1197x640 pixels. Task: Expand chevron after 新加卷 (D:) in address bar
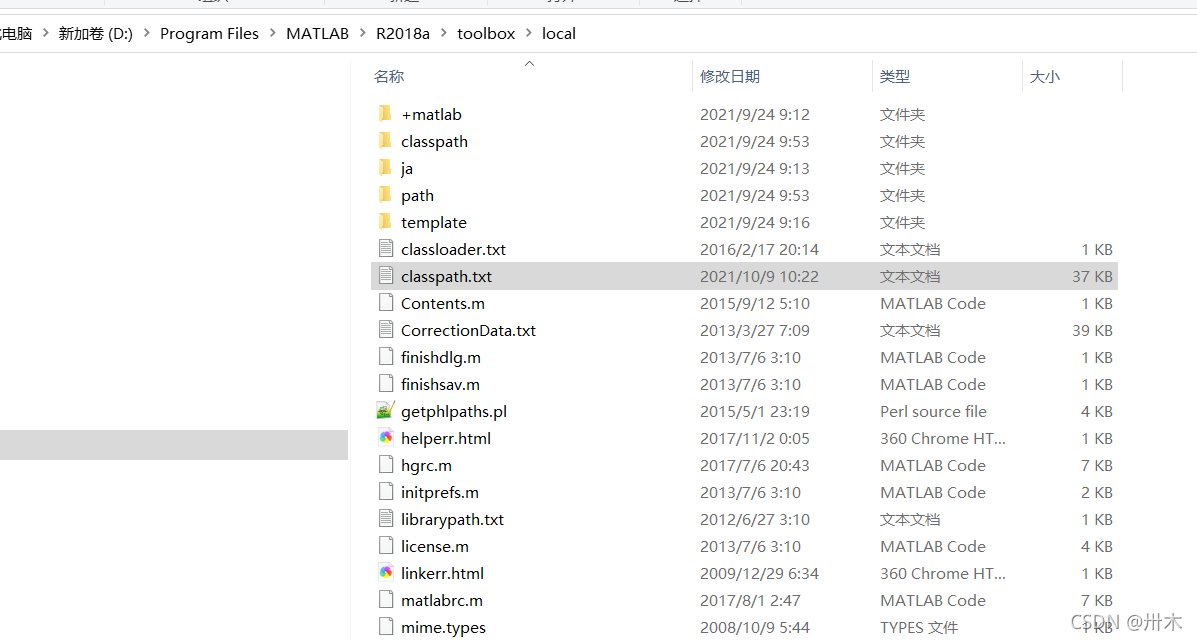click(147, 33)
